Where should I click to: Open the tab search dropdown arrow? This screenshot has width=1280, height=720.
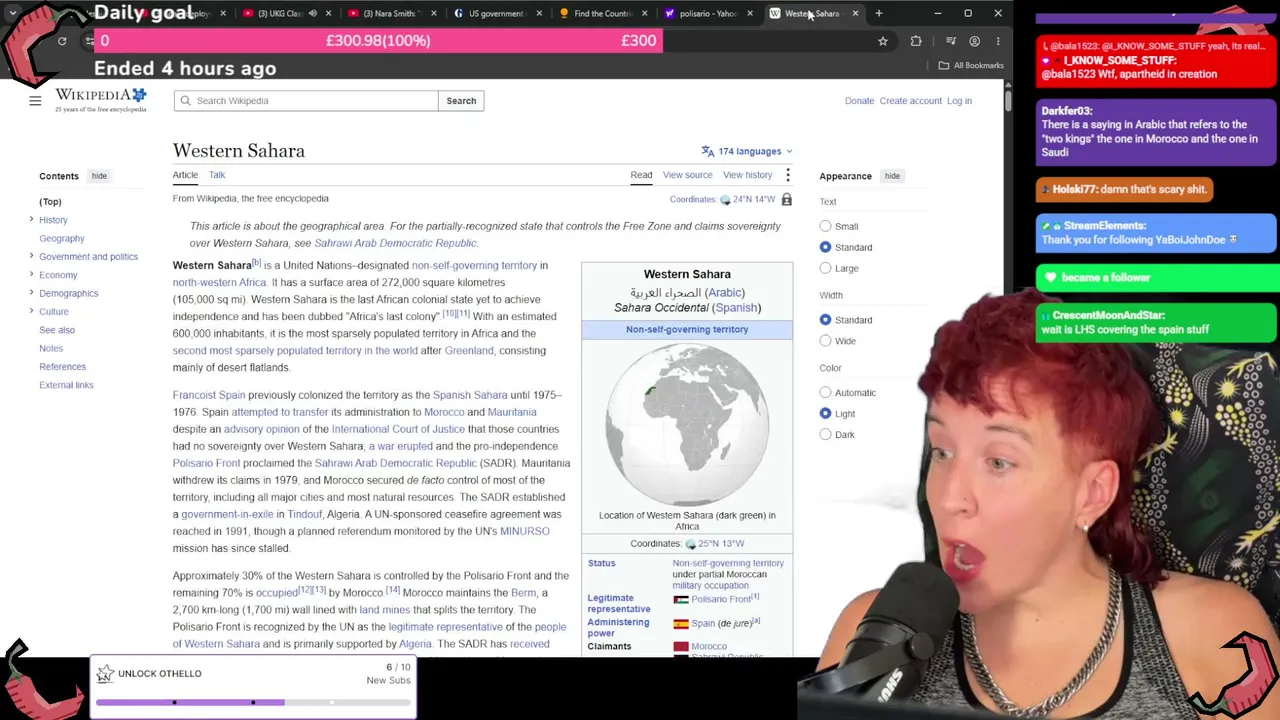[12, 13]
